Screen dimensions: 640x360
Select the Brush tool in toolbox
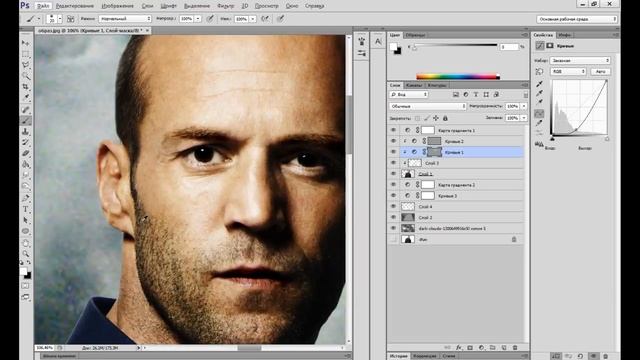coord(26,120)
